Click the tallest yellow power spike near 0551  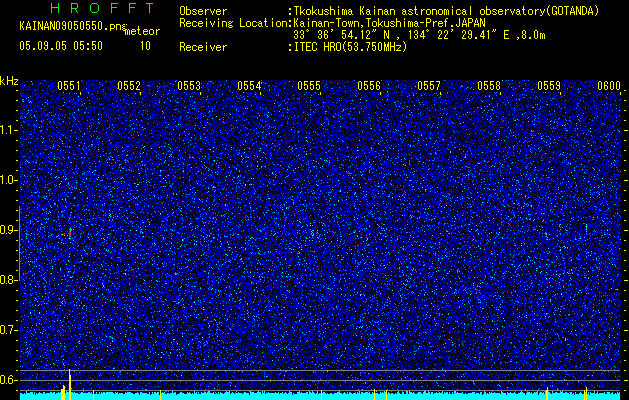pyautogui.click(x=69, y=384)
